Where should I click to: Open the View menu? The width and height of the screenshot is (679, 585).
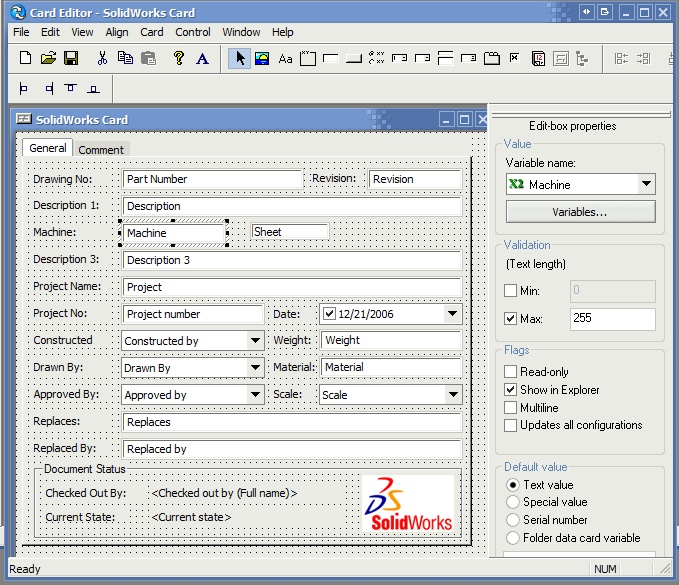pos(82,32)
